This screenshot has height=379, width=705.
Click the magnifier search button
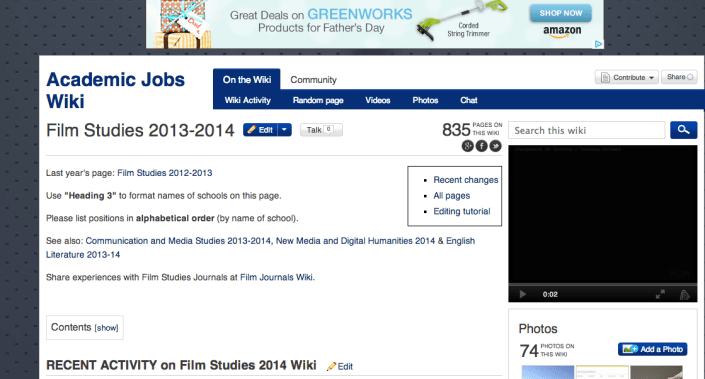point(683,130)
